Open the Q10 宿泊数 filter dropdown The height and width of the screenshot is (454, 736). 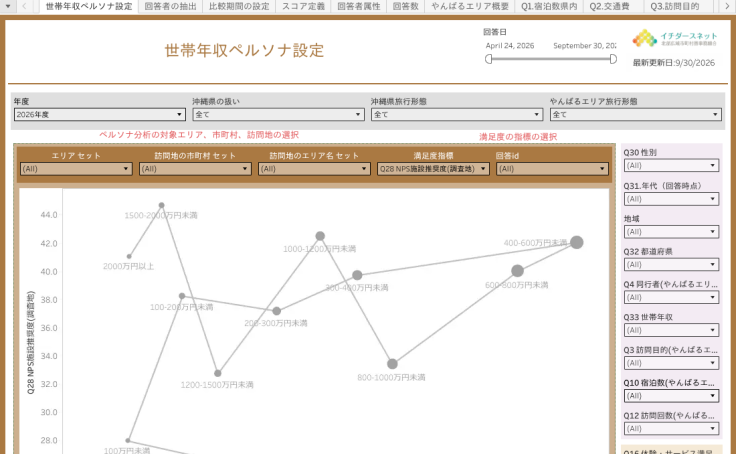point(671,396)
